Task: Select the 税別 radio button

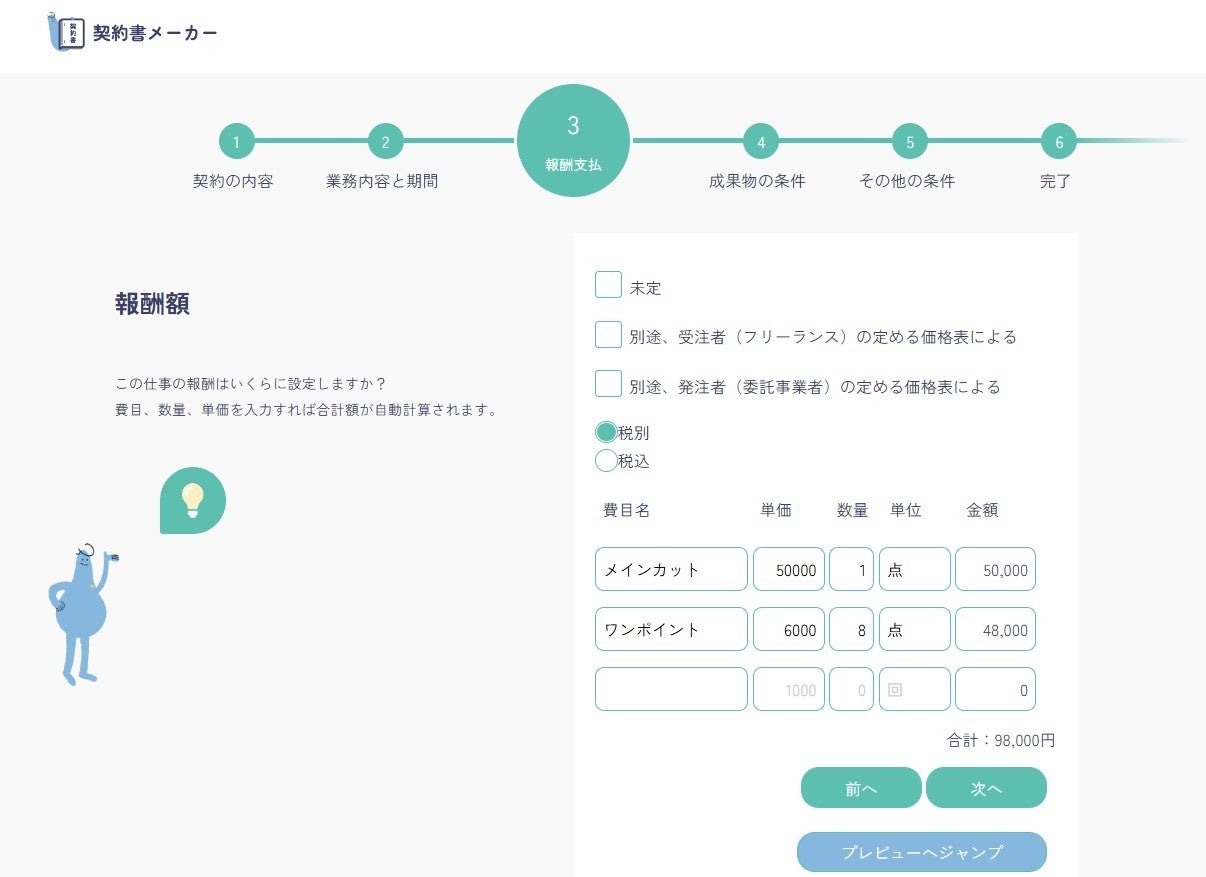Action: 606,432
